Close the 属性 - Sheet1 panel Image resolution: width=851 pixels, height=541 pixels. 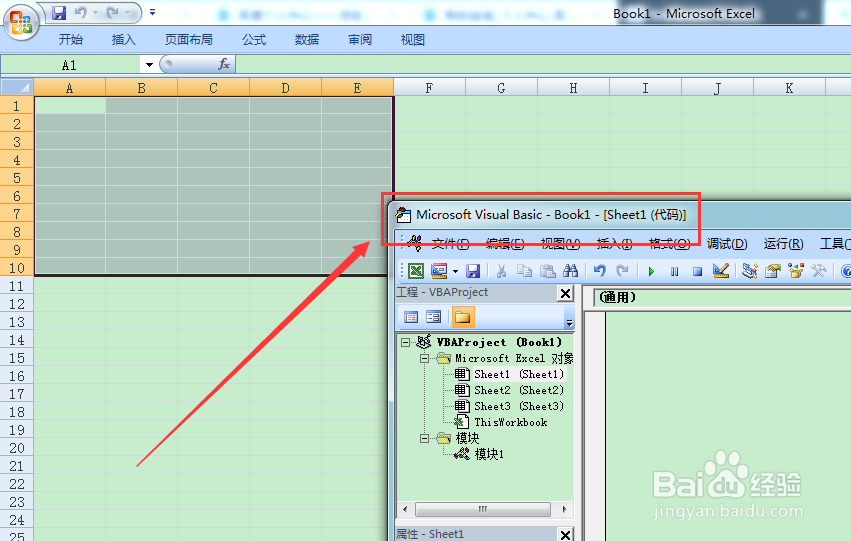pos(565,534)
